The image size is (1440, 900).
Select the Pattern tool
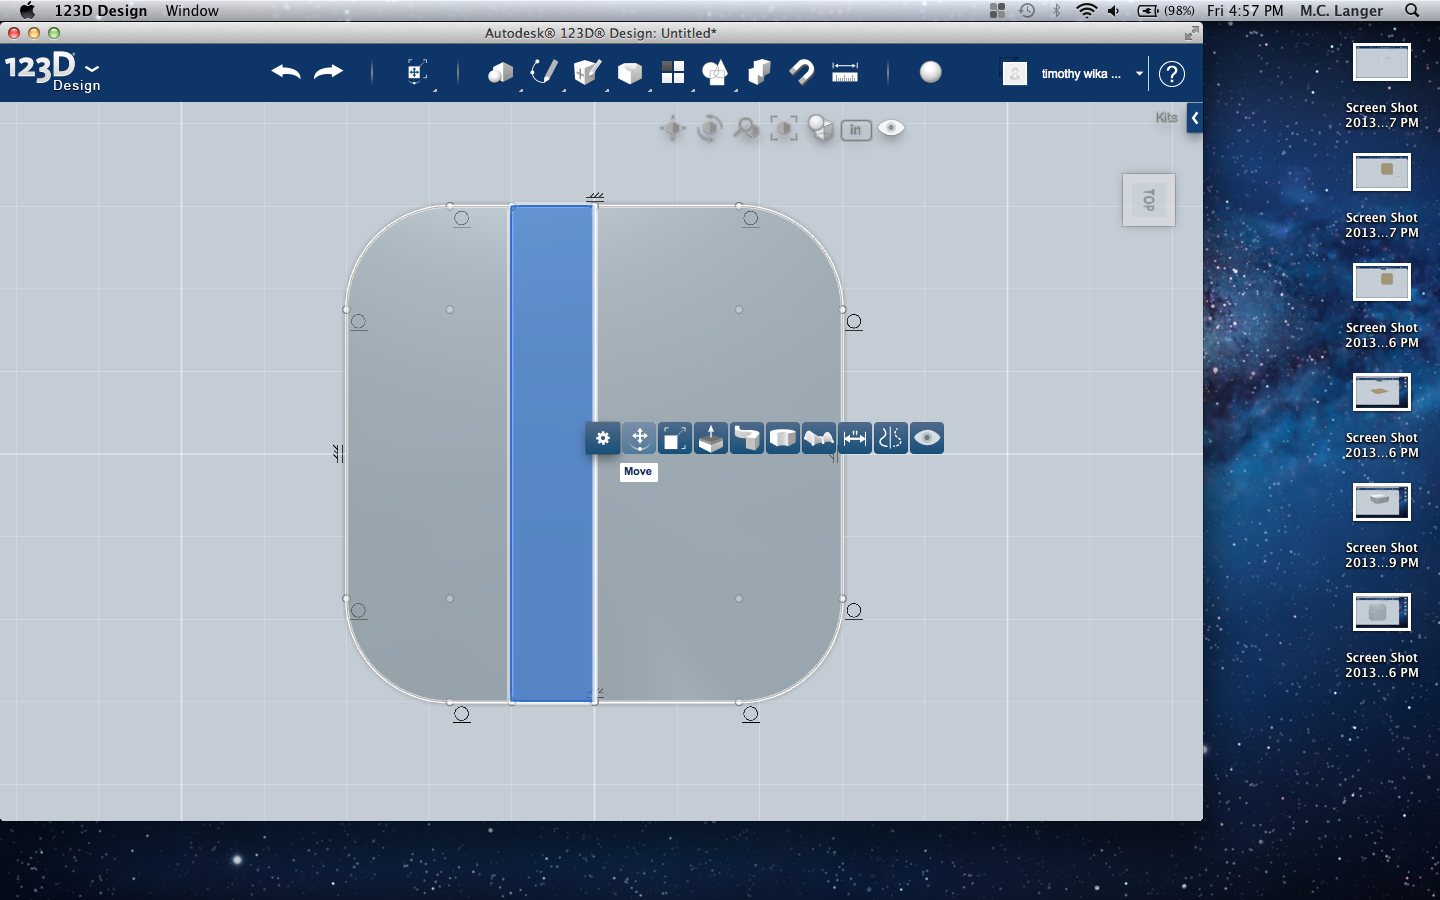tap(673, 72)
